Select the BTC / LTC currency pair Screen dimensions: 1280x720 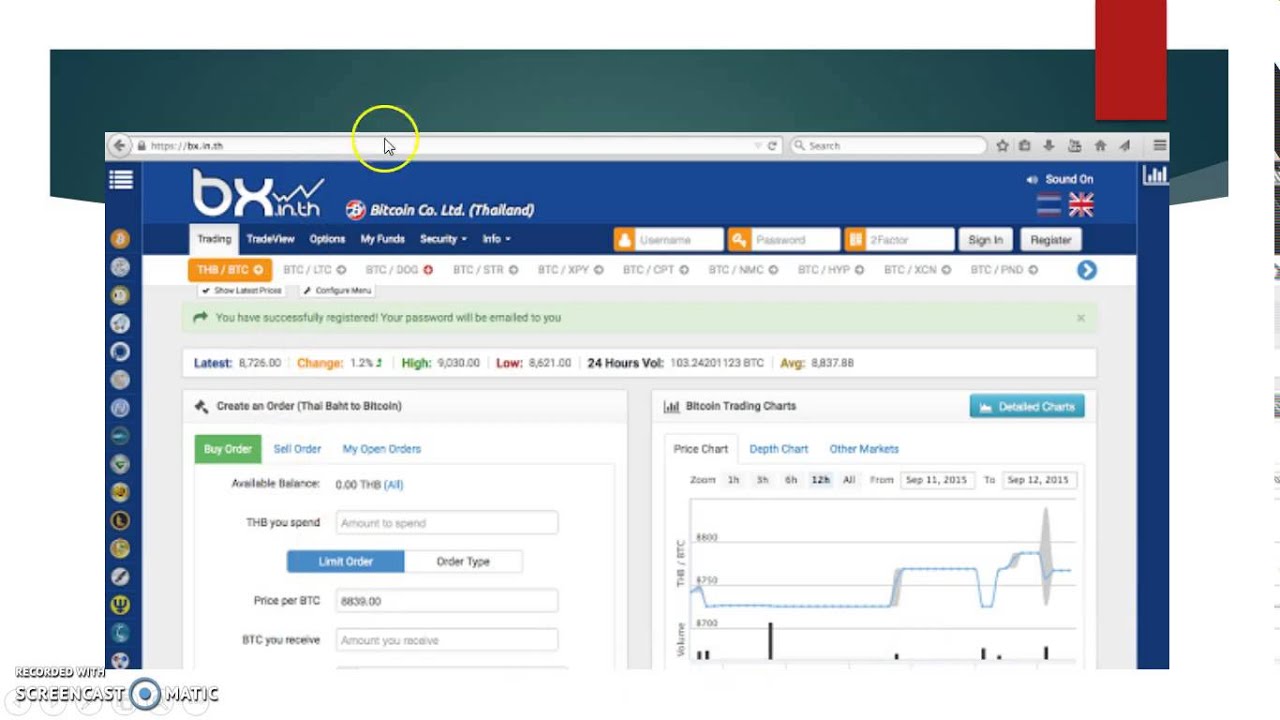point(314,270)
